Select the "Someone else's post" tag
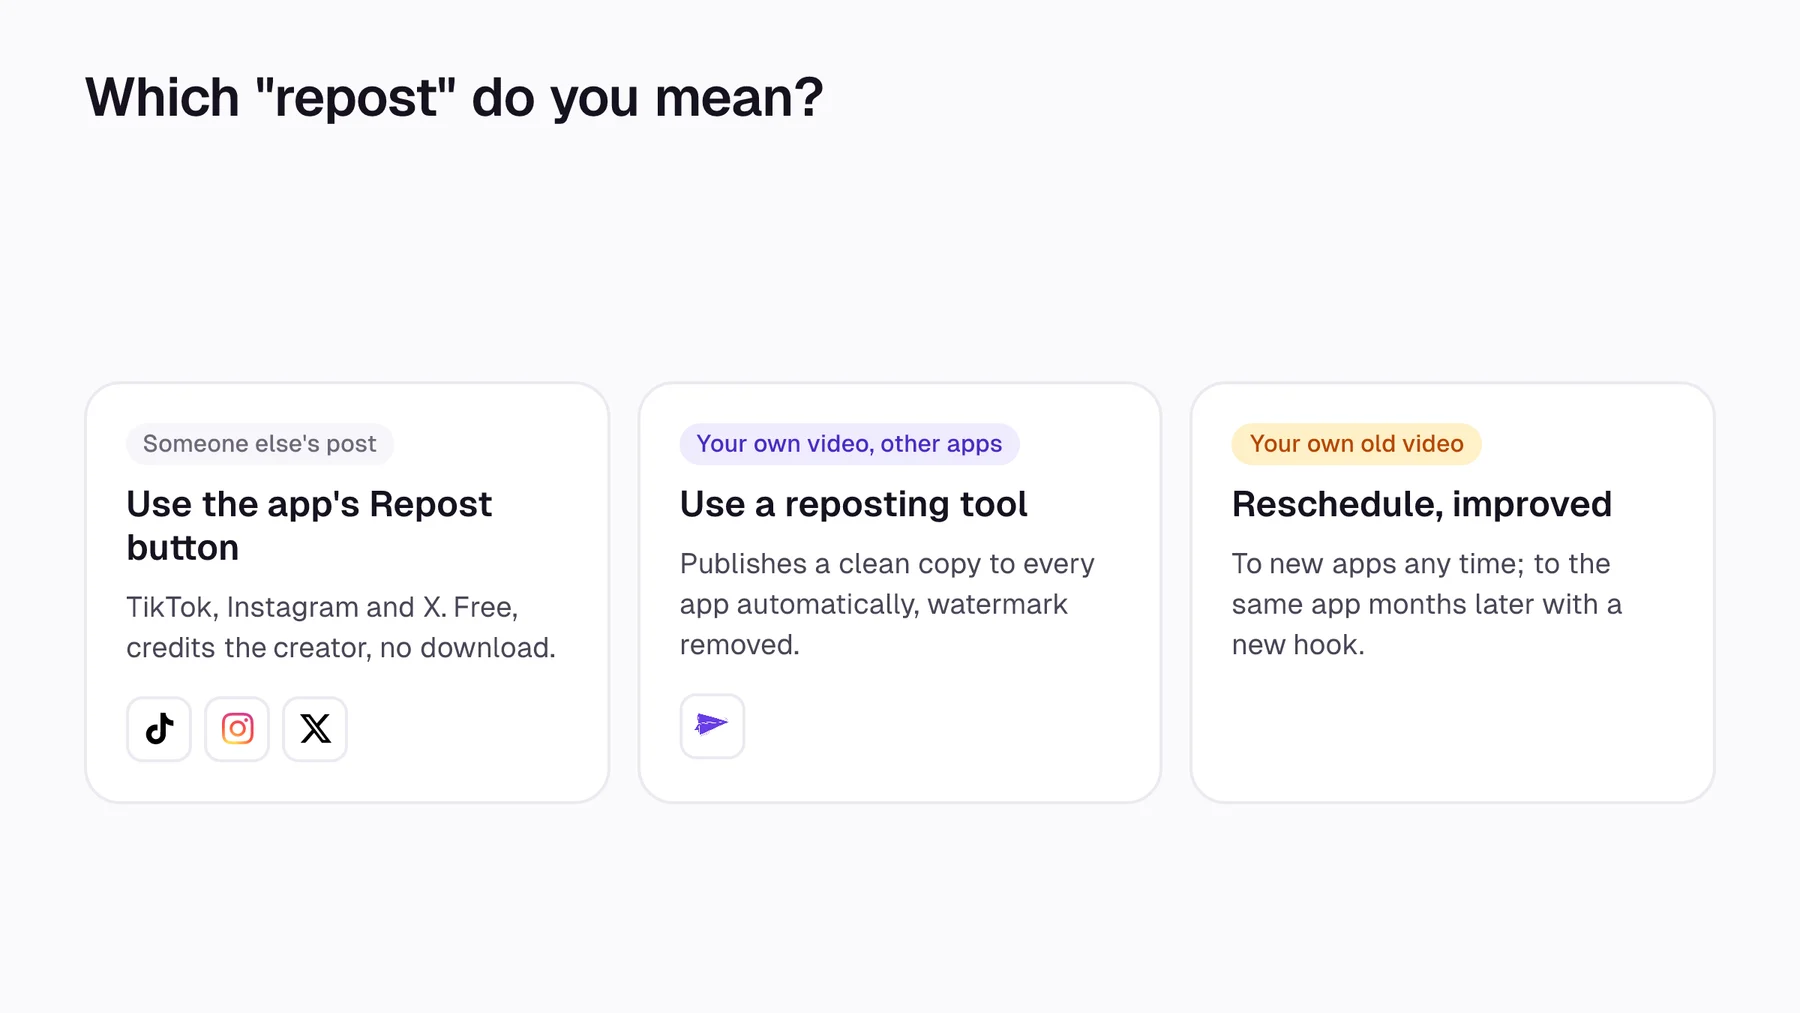The image size is (1800, 1013). (260, 444)
